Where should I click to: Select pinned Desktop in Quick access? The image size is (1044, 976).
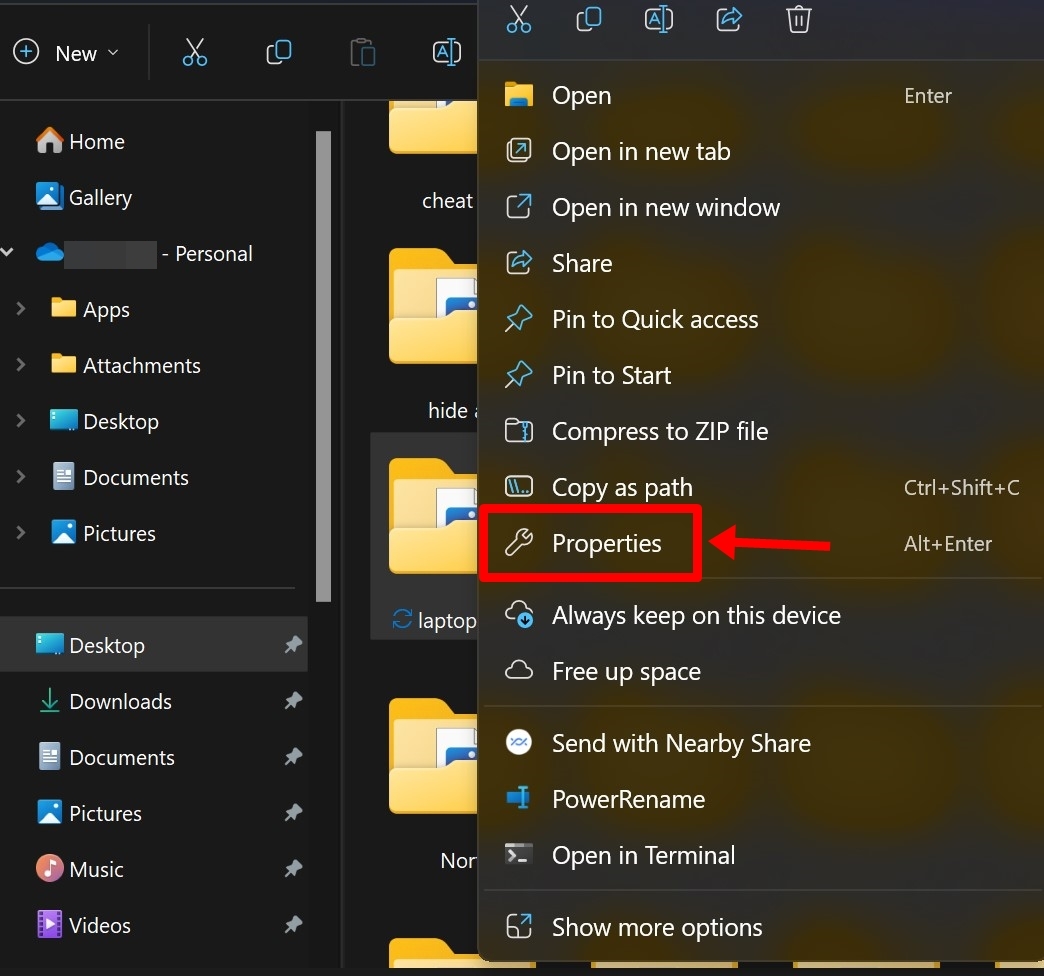(154, 644)
